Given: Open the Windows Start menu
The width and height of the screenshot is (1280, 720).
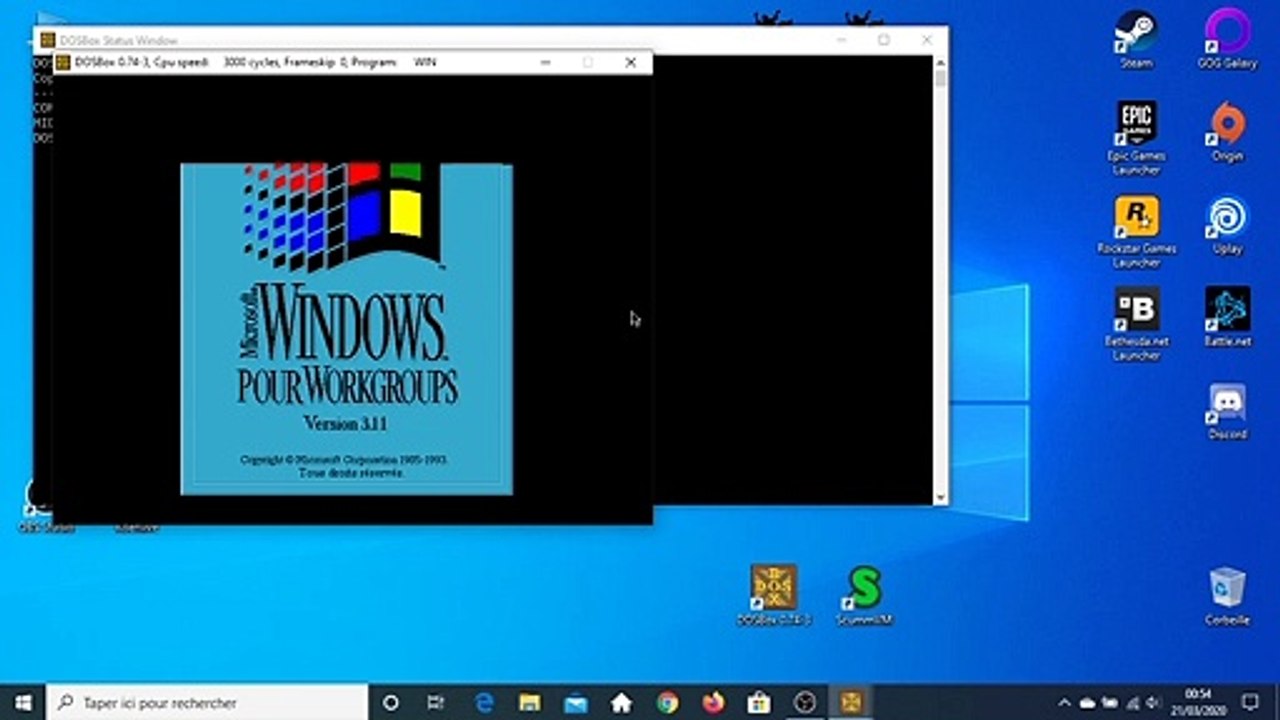Looking at the screenshot, I should pyautogui.click(x=23, y=702).
